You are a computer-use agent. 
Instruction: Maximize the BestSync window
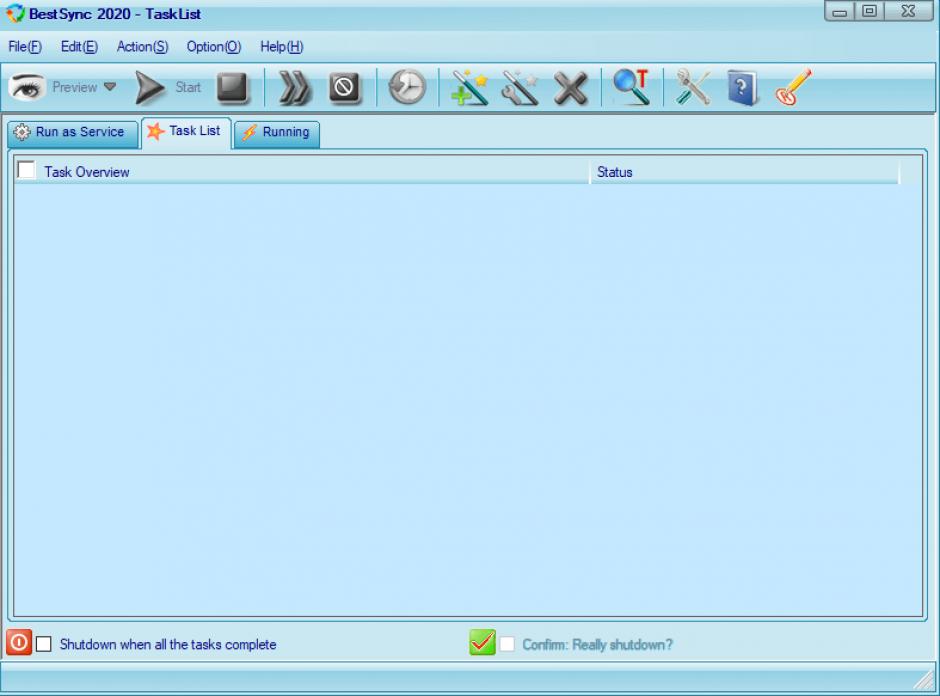pos(870,11)
